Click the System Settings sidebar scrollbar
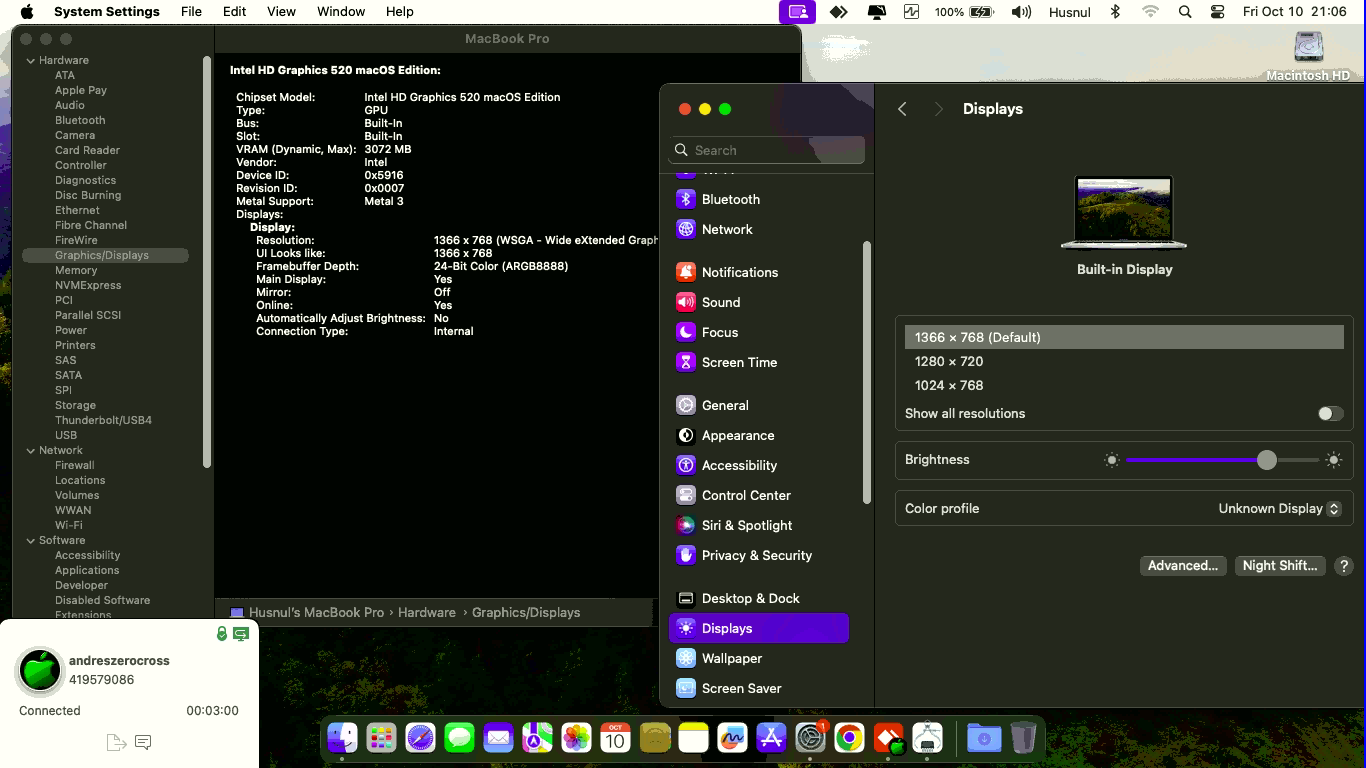 866,372
